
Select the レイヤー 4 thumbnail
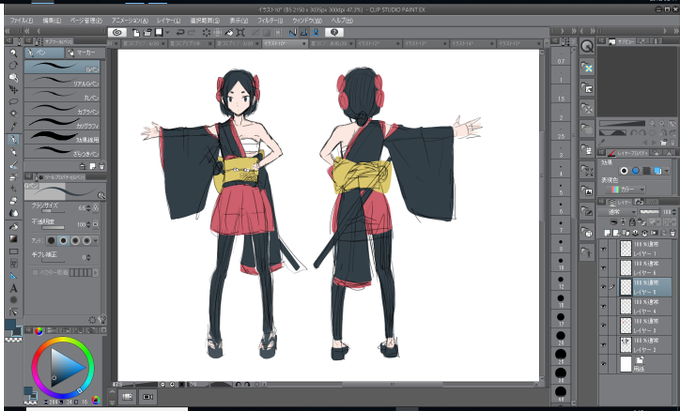(626, 307)
